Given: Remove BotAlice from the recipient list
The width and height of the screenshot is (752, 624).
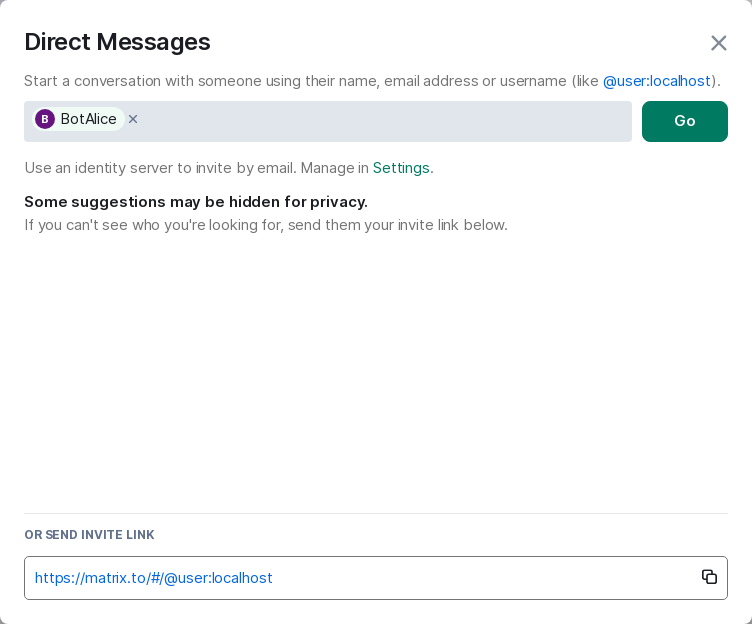Looking at the screenshot, I should click(133, 119).
